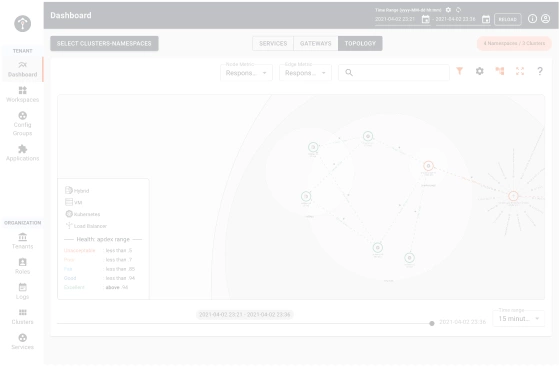559x368 pixels.
Task: Open the user account icon
Action: (x=545, y=19)
